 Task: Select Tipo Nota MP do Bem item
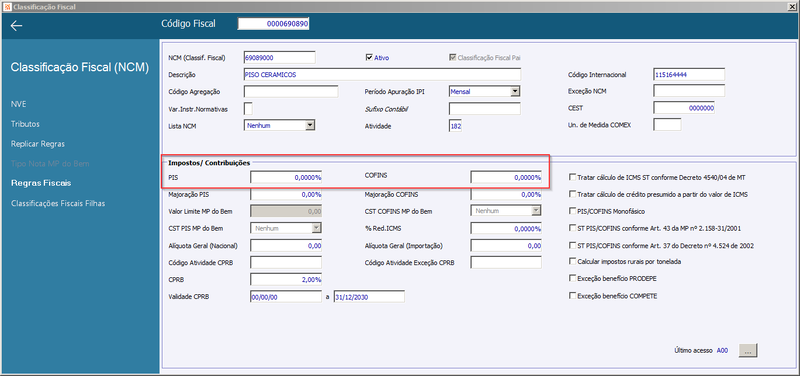pyautogui.click(x=50, y=164)
